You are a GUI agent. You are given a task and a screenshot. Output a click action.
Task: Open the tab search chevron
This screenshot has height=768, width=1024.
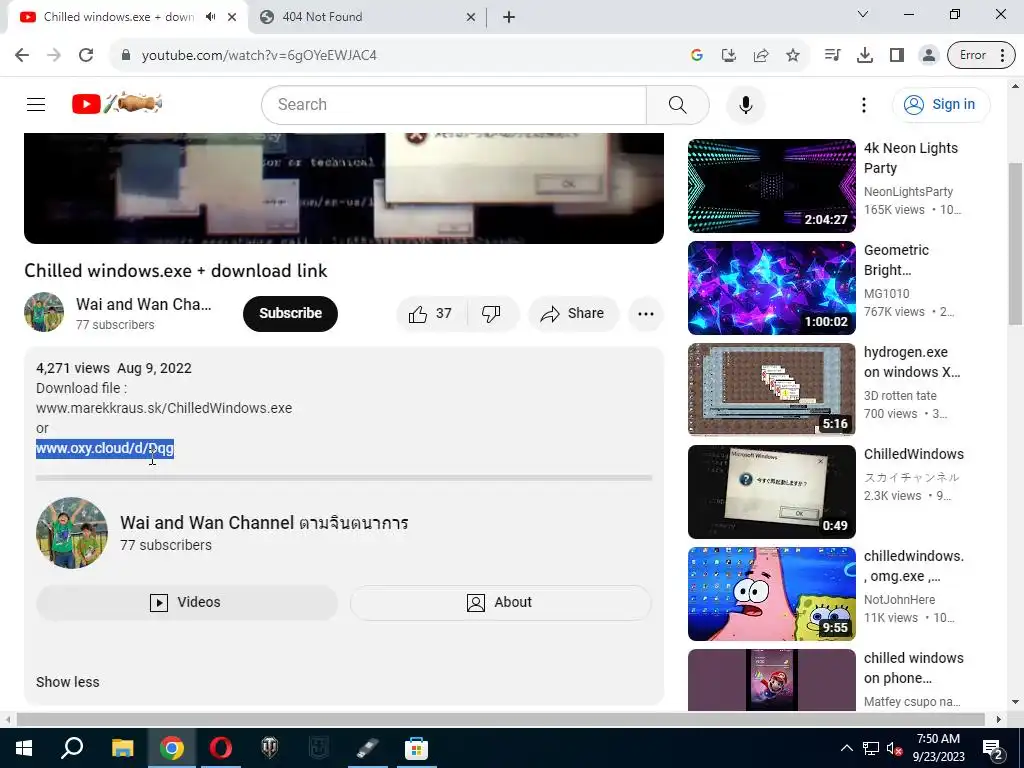click(863, 14)
